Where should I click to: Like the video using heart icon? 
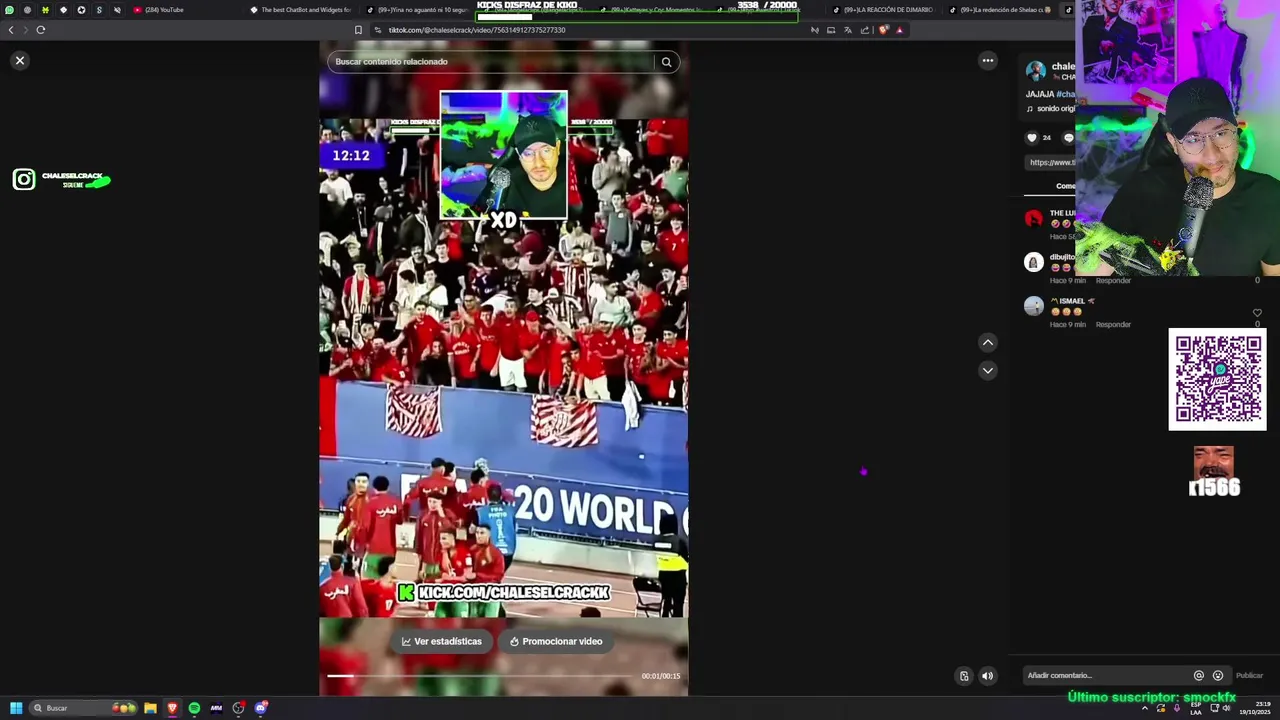tap(1032, 138)
